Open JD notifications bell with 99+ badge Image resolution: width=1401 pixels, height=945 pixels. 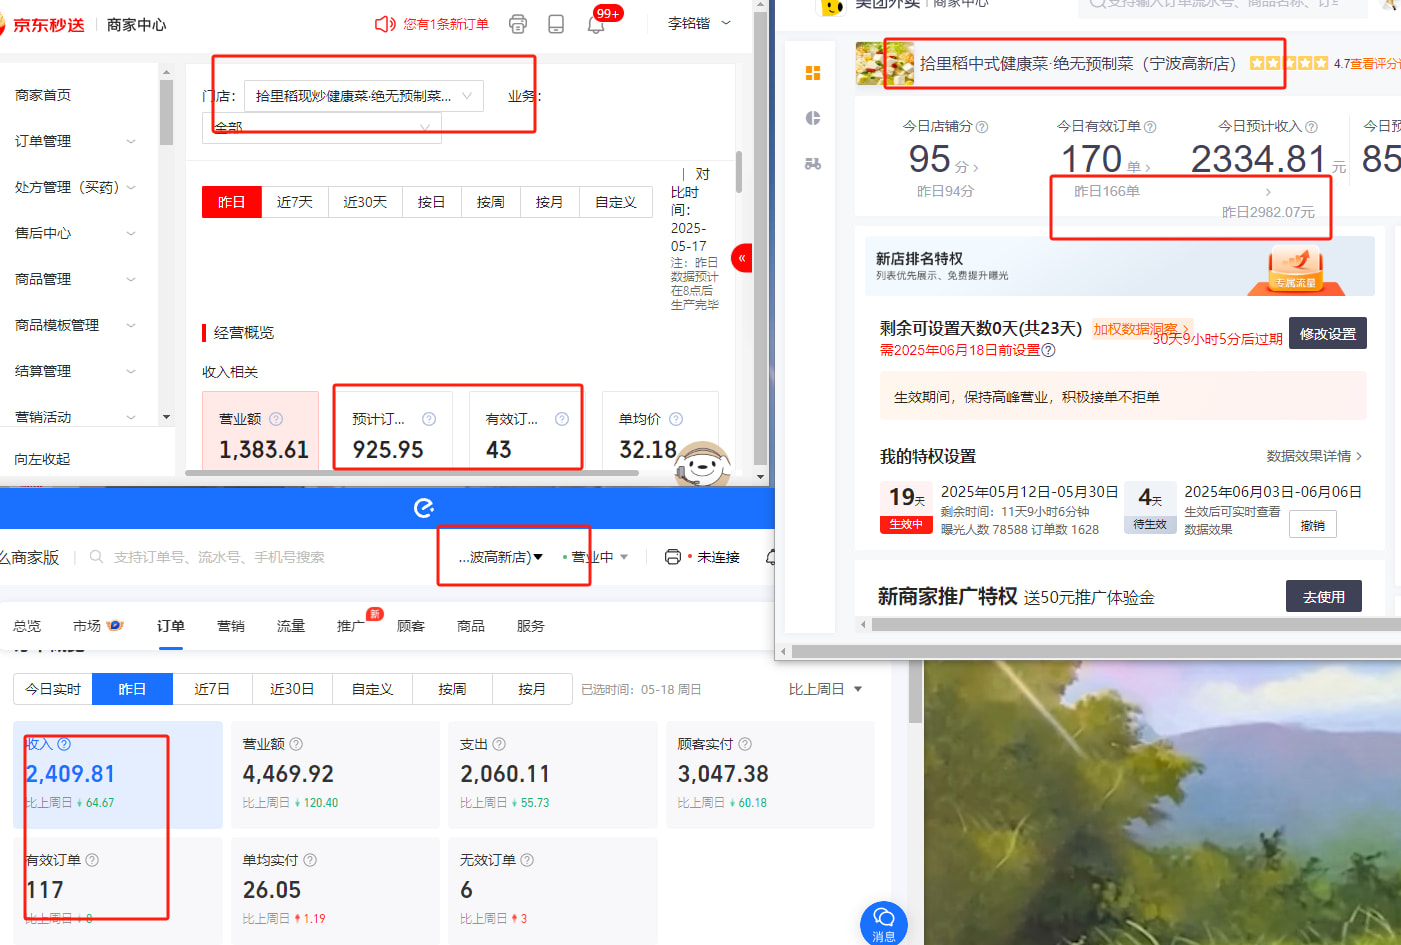pos(596,24)
